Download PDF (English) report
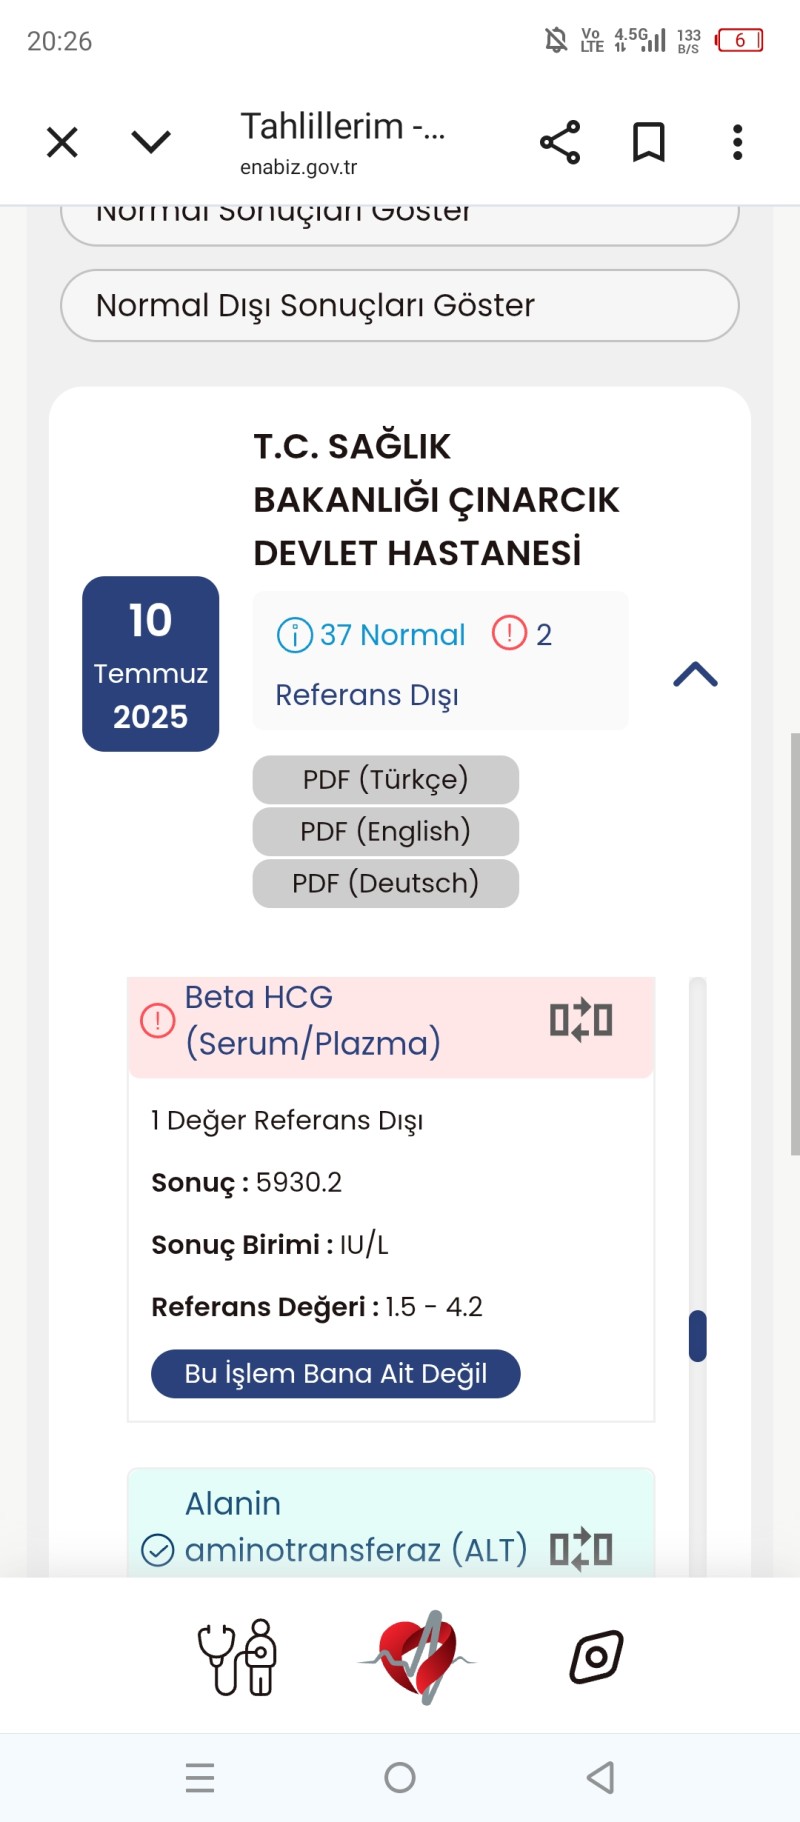The image size is (800, 1822). (x=386, y=831)
